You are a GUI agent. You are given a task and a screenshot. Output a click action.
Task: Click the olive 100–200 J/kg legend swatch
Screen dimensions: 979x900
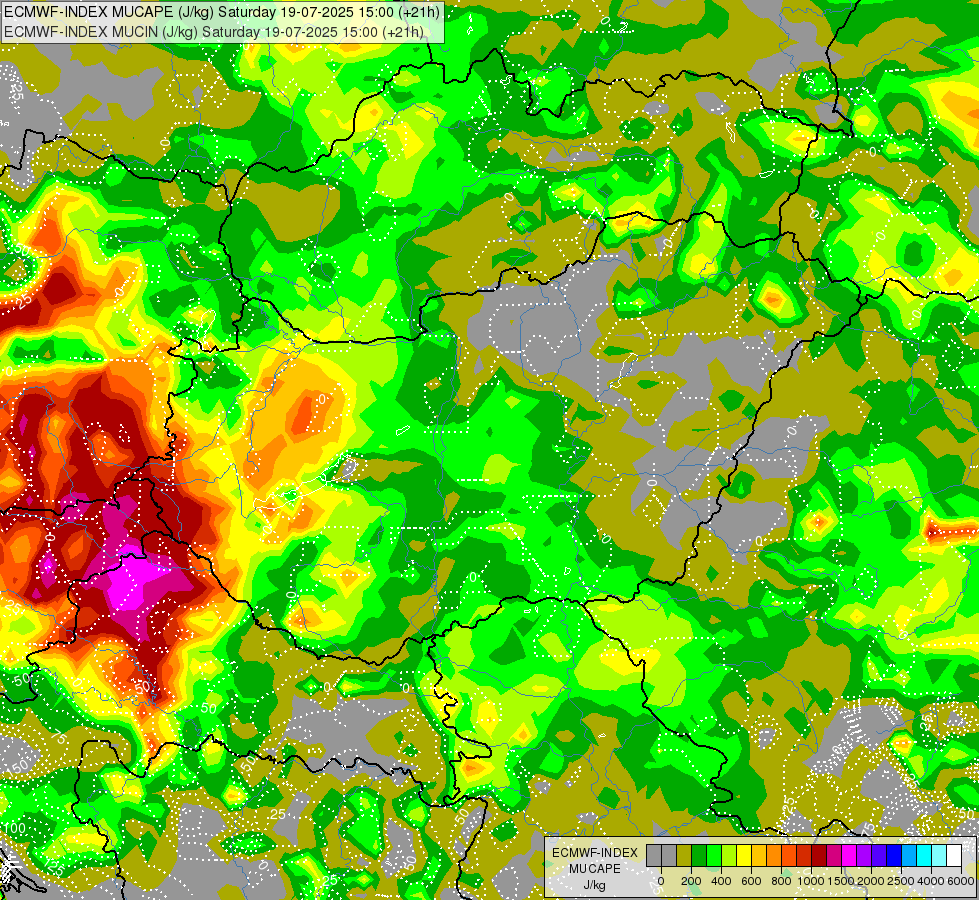(x=684, y=856)
